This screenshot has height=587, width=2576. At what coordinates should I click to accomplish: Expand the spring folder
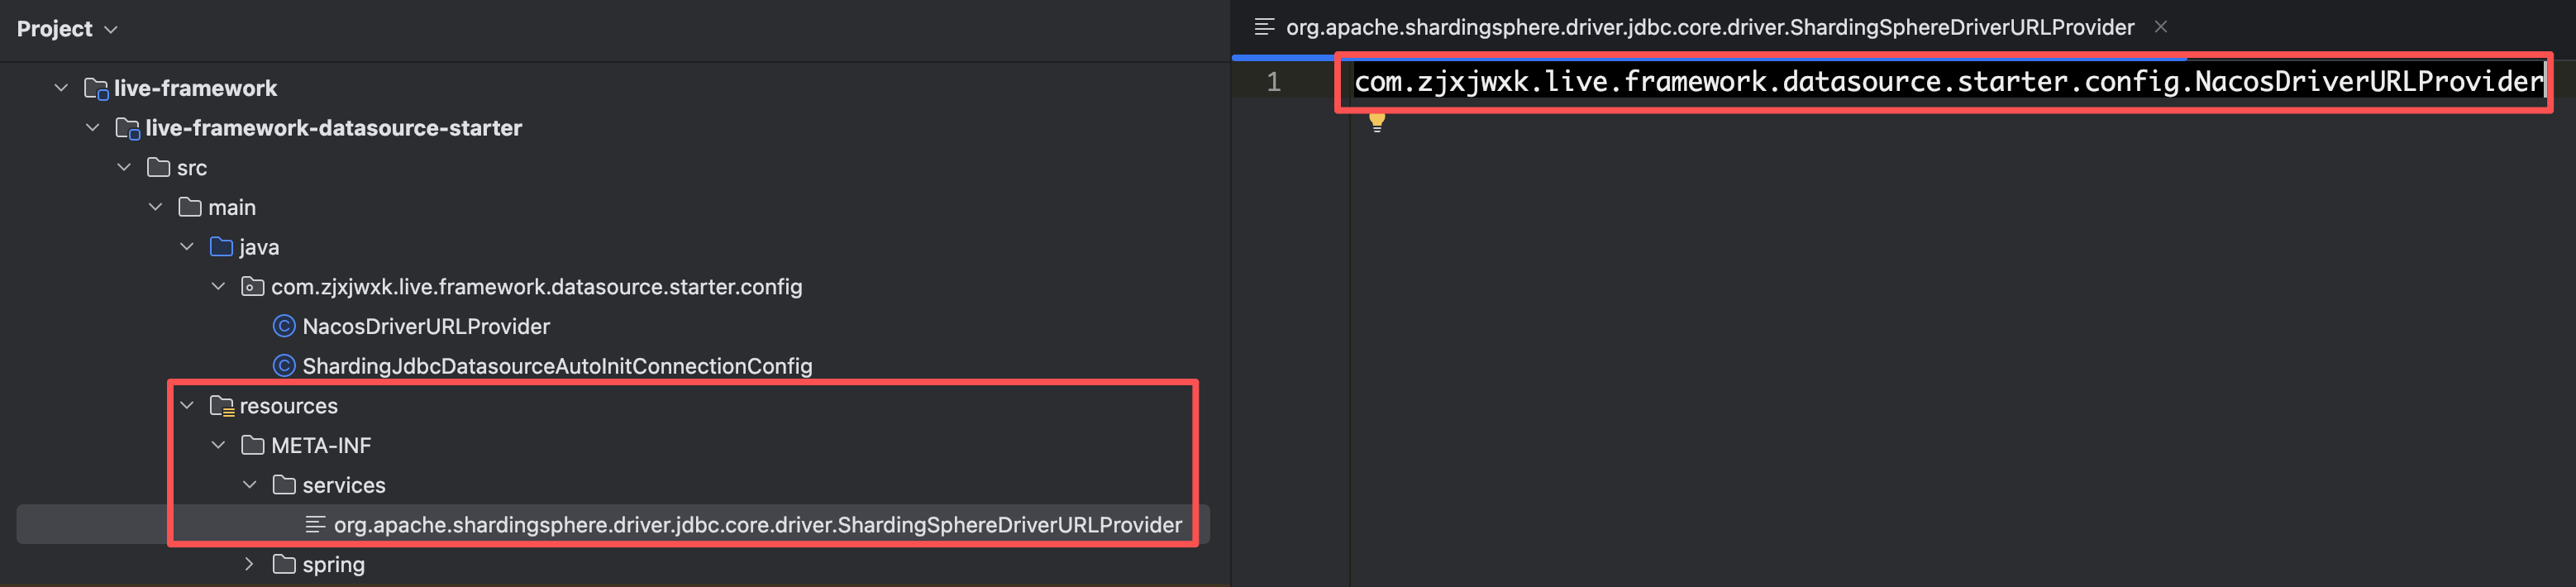[249, 564]
